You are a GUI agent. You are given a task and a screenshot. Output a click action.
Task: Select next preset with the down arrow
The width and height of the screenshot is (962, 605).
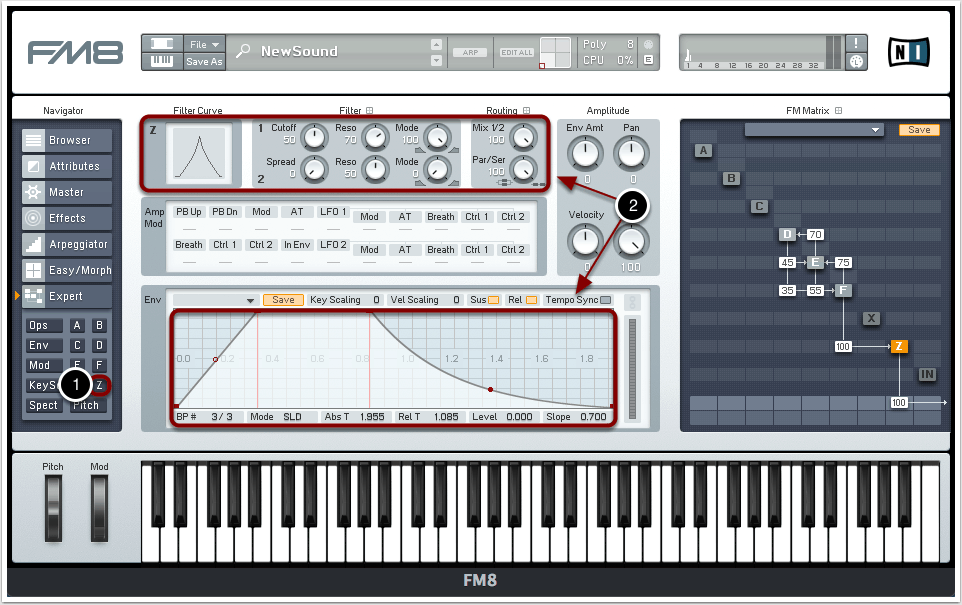(436, 60)
